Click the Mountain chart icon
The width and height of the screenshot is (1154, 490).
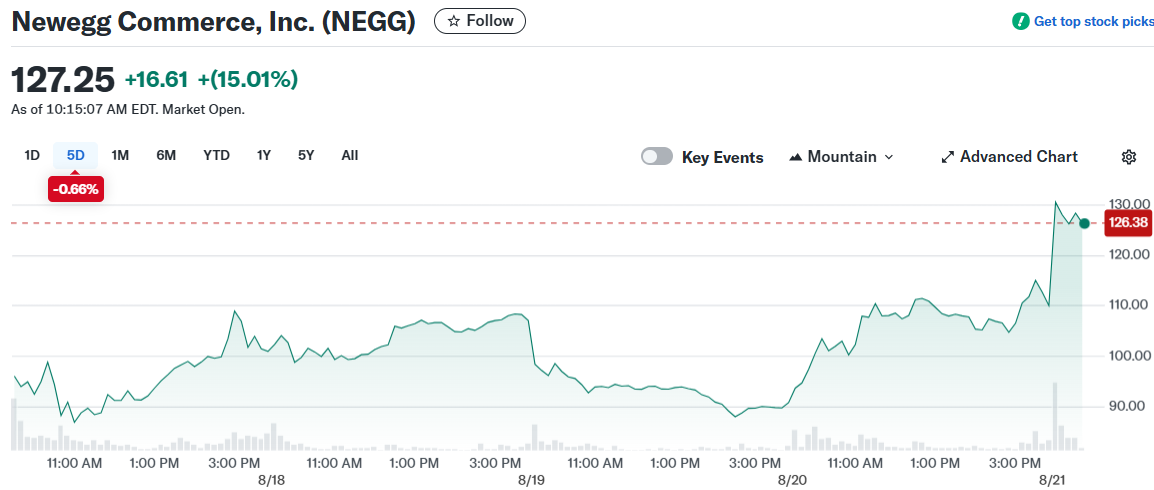point(796,157)
